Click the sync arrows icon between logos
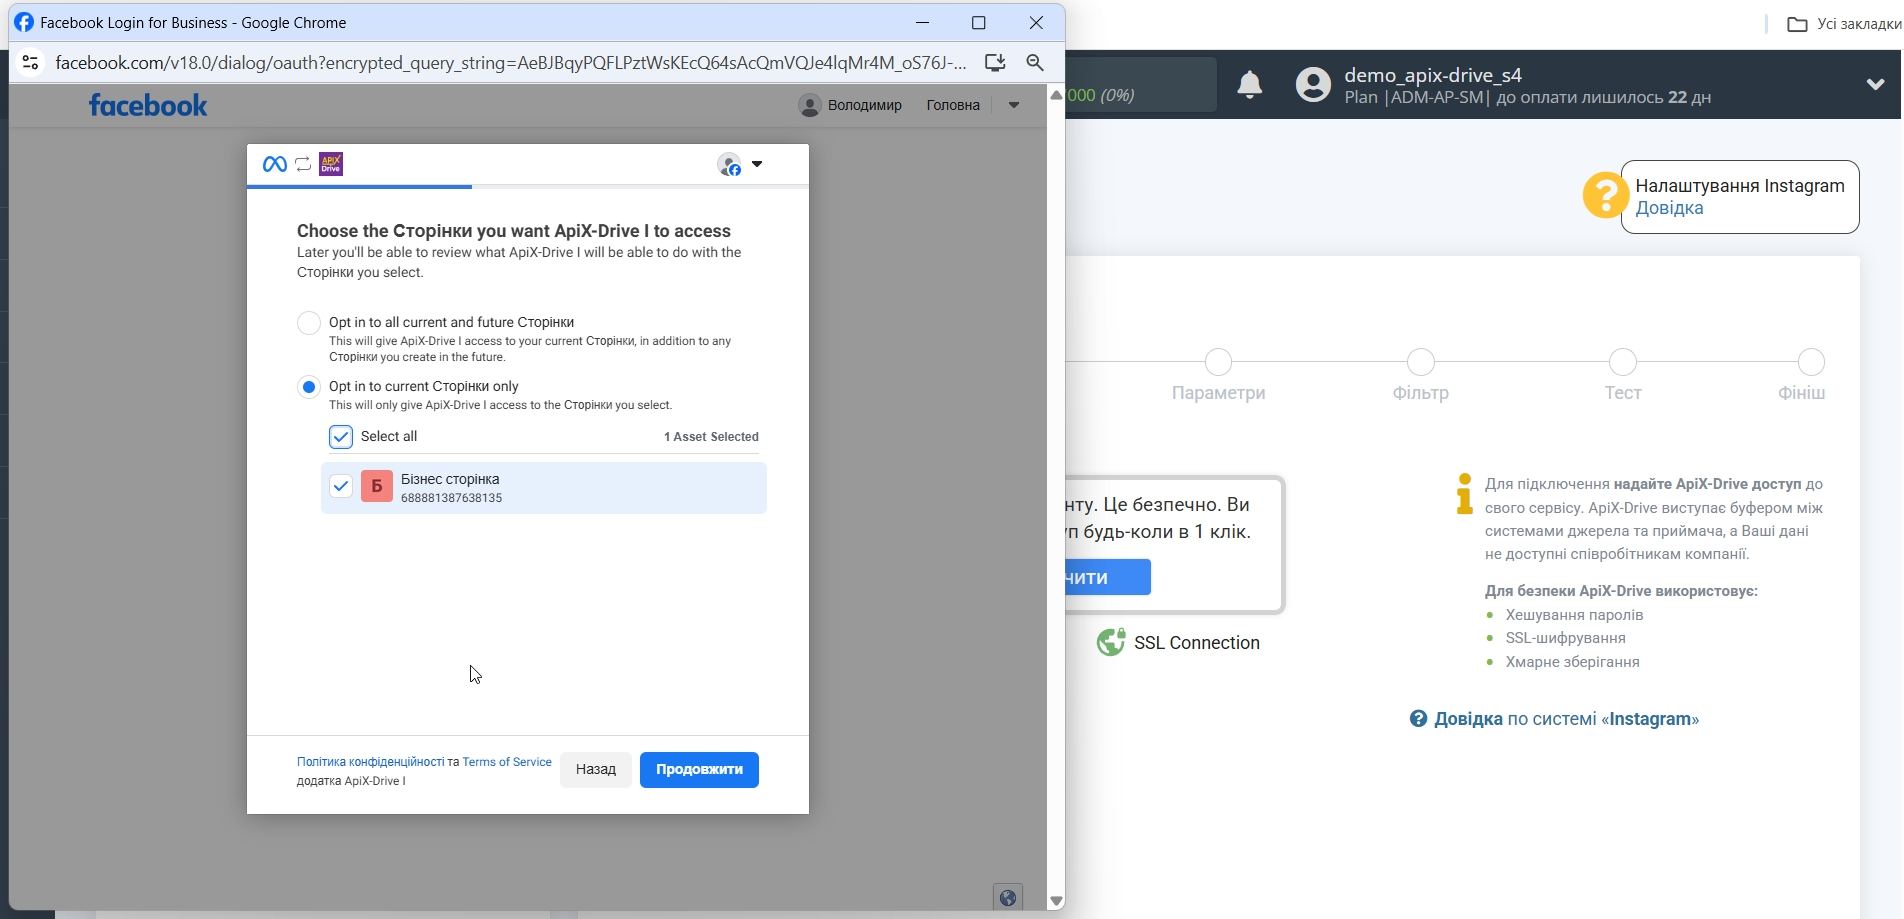This screenshot has height=919, width=1904. [x=303, y=164]
